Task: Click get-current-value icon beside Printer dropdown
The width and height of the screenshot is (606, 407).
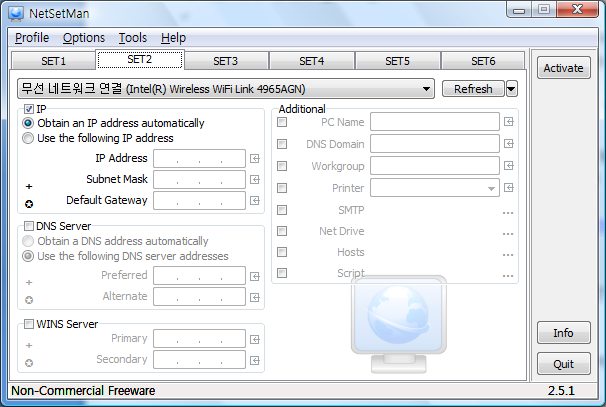Action: tap(509, 187)
